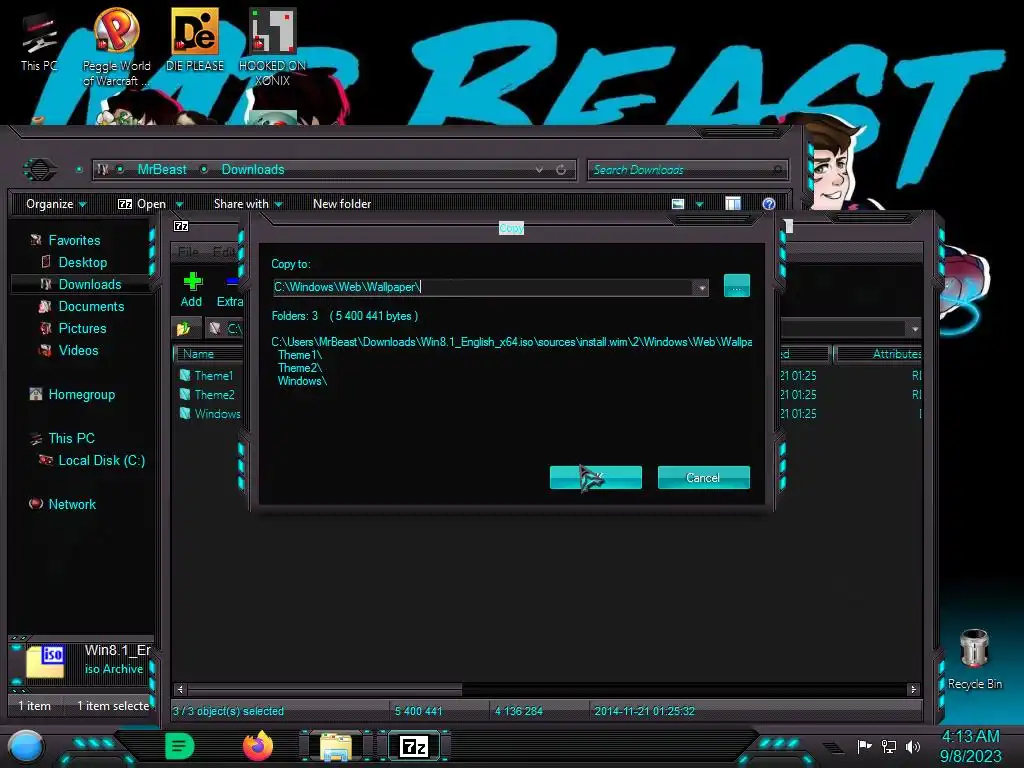Open the view options dropdown arrow
Viewport: 1024px width, 768px height.
699,204
